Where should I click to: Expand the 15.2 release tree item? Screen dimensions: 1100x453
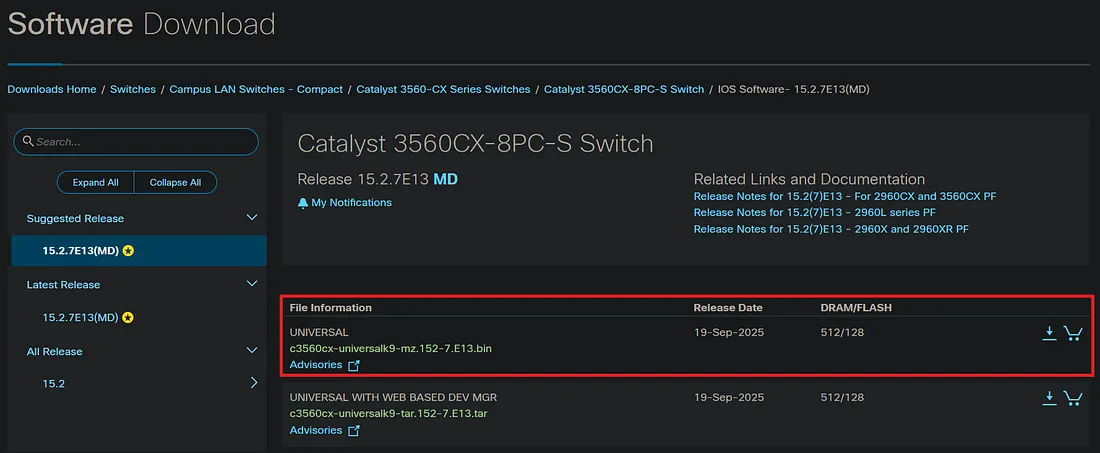click(x=254, y=383)
